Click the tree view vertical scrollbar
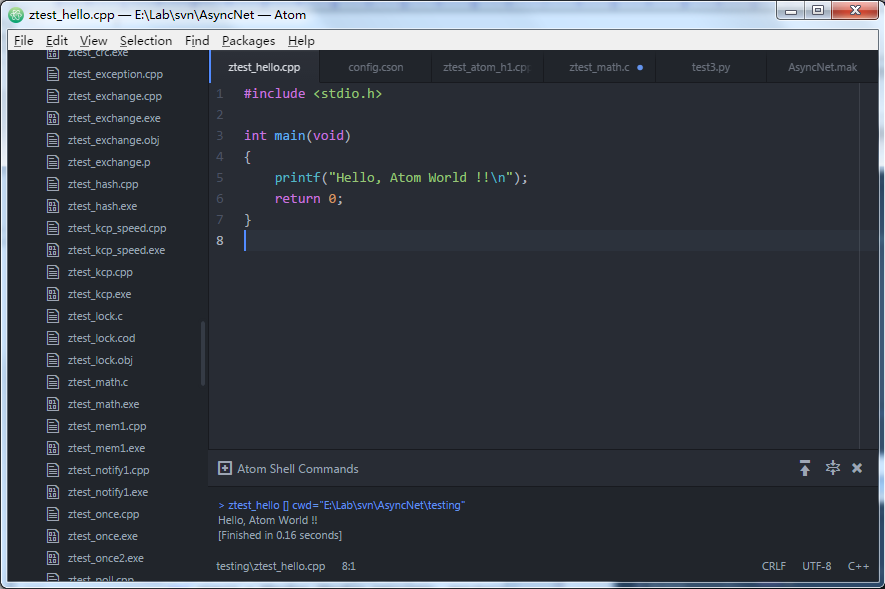Image resolution: width=885 pixels, height=589 pixels. [x=203, y=354]
